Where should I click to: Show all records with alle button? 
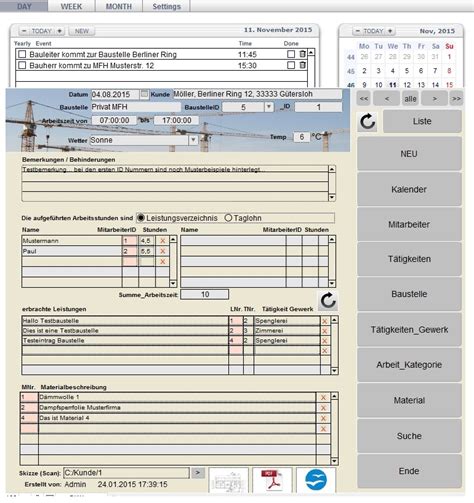click(x=410, y=99)
